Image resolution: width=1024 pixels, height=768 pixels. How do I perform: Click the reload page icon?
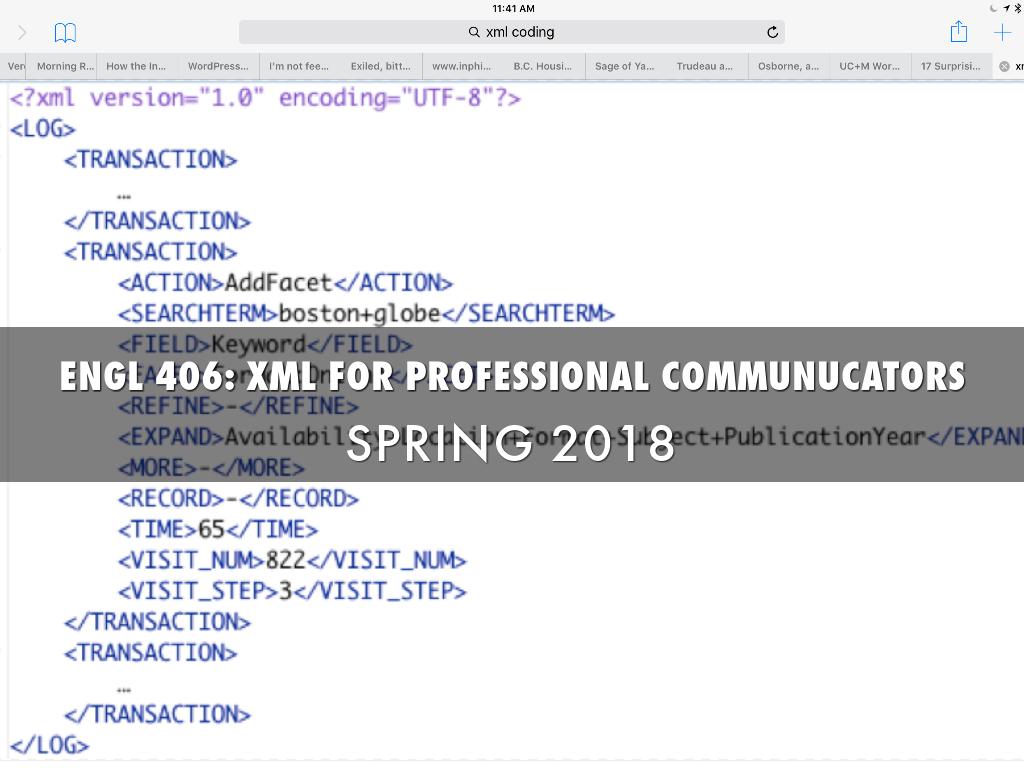772,32
